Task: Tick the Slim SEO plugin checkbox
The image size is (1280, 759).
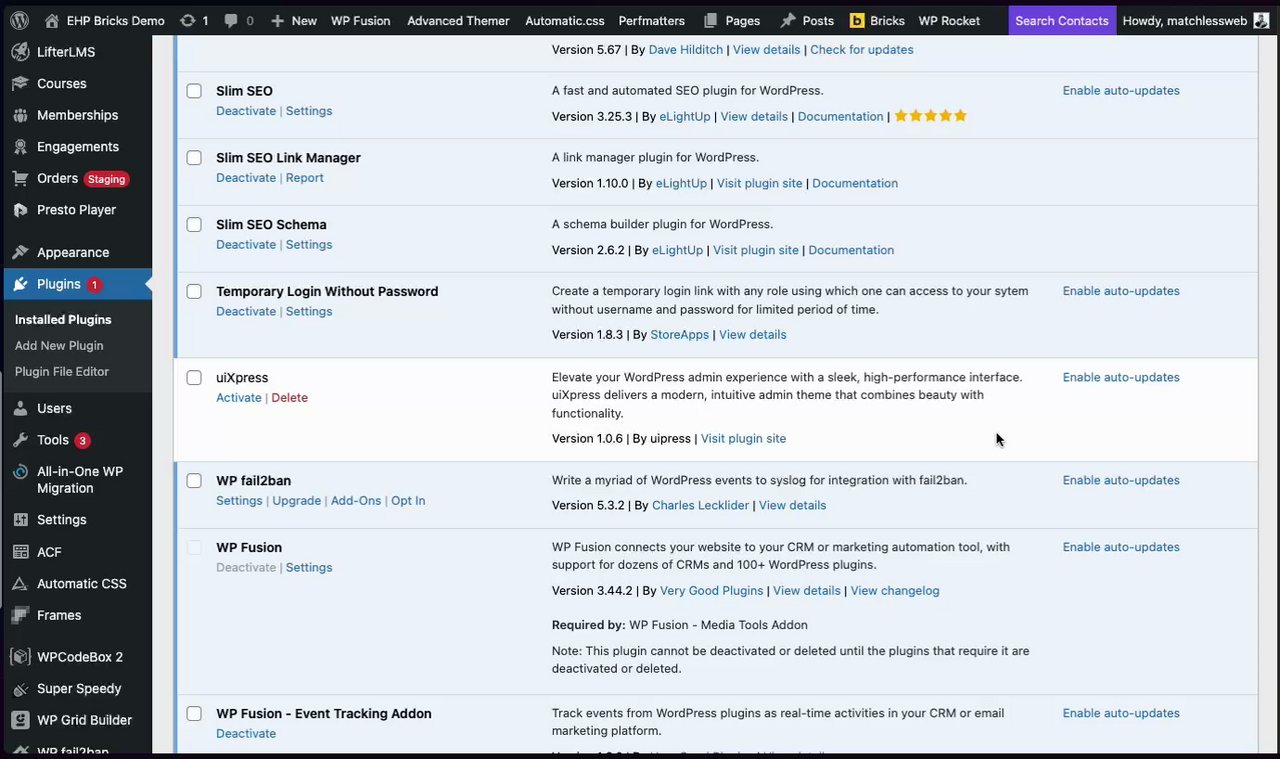Action: (194, 91)
